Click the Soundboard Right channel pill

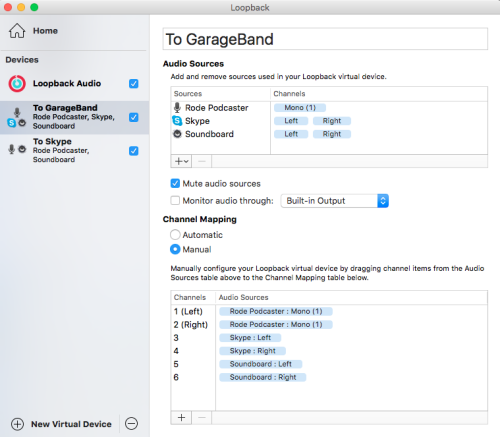click(332, 134)
